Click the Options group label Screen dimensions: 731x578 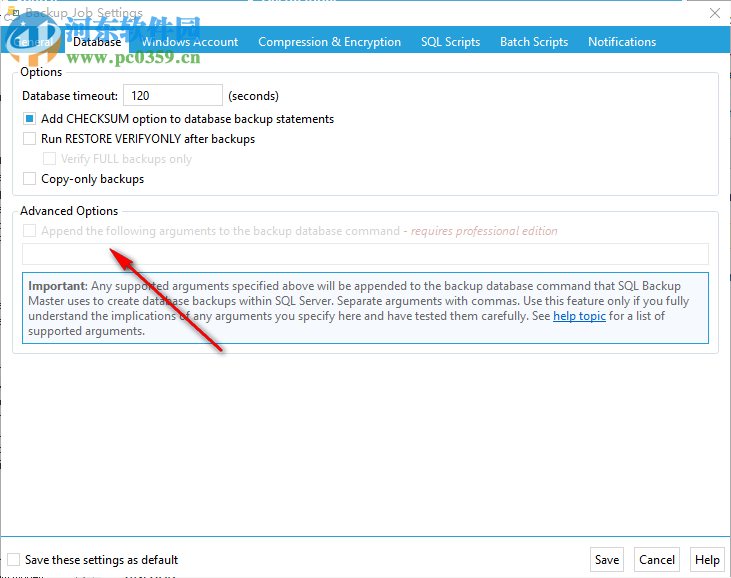coord(41,72)
